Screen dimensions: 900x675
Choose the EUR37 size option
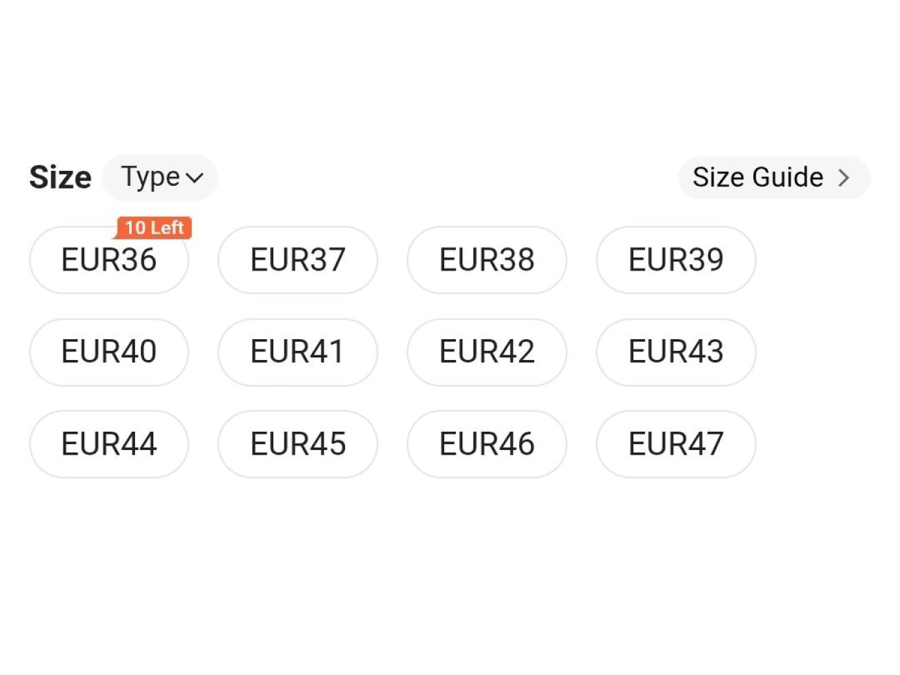(x=298, y=261)
